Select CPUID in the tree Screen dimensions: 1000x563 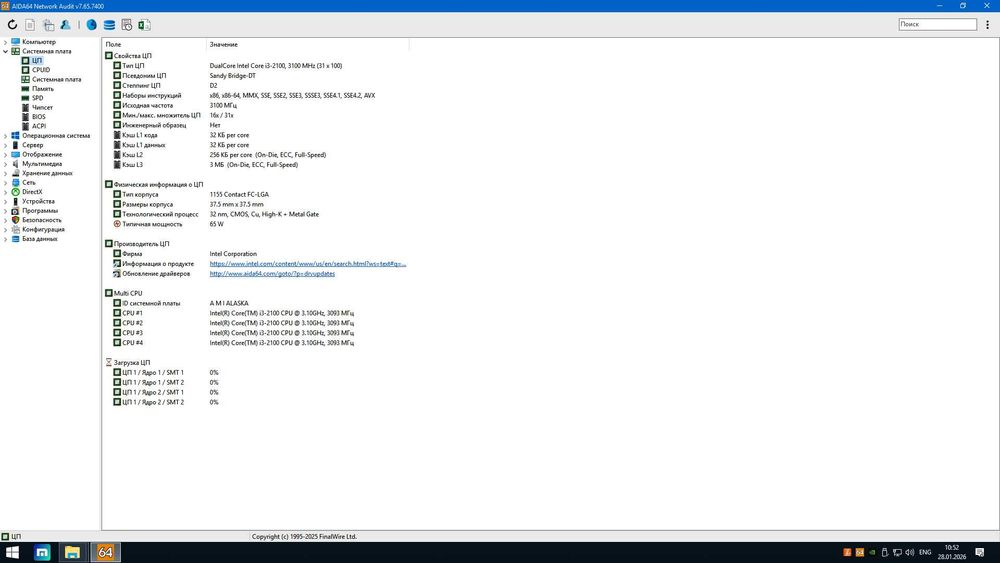click(41, 70)
